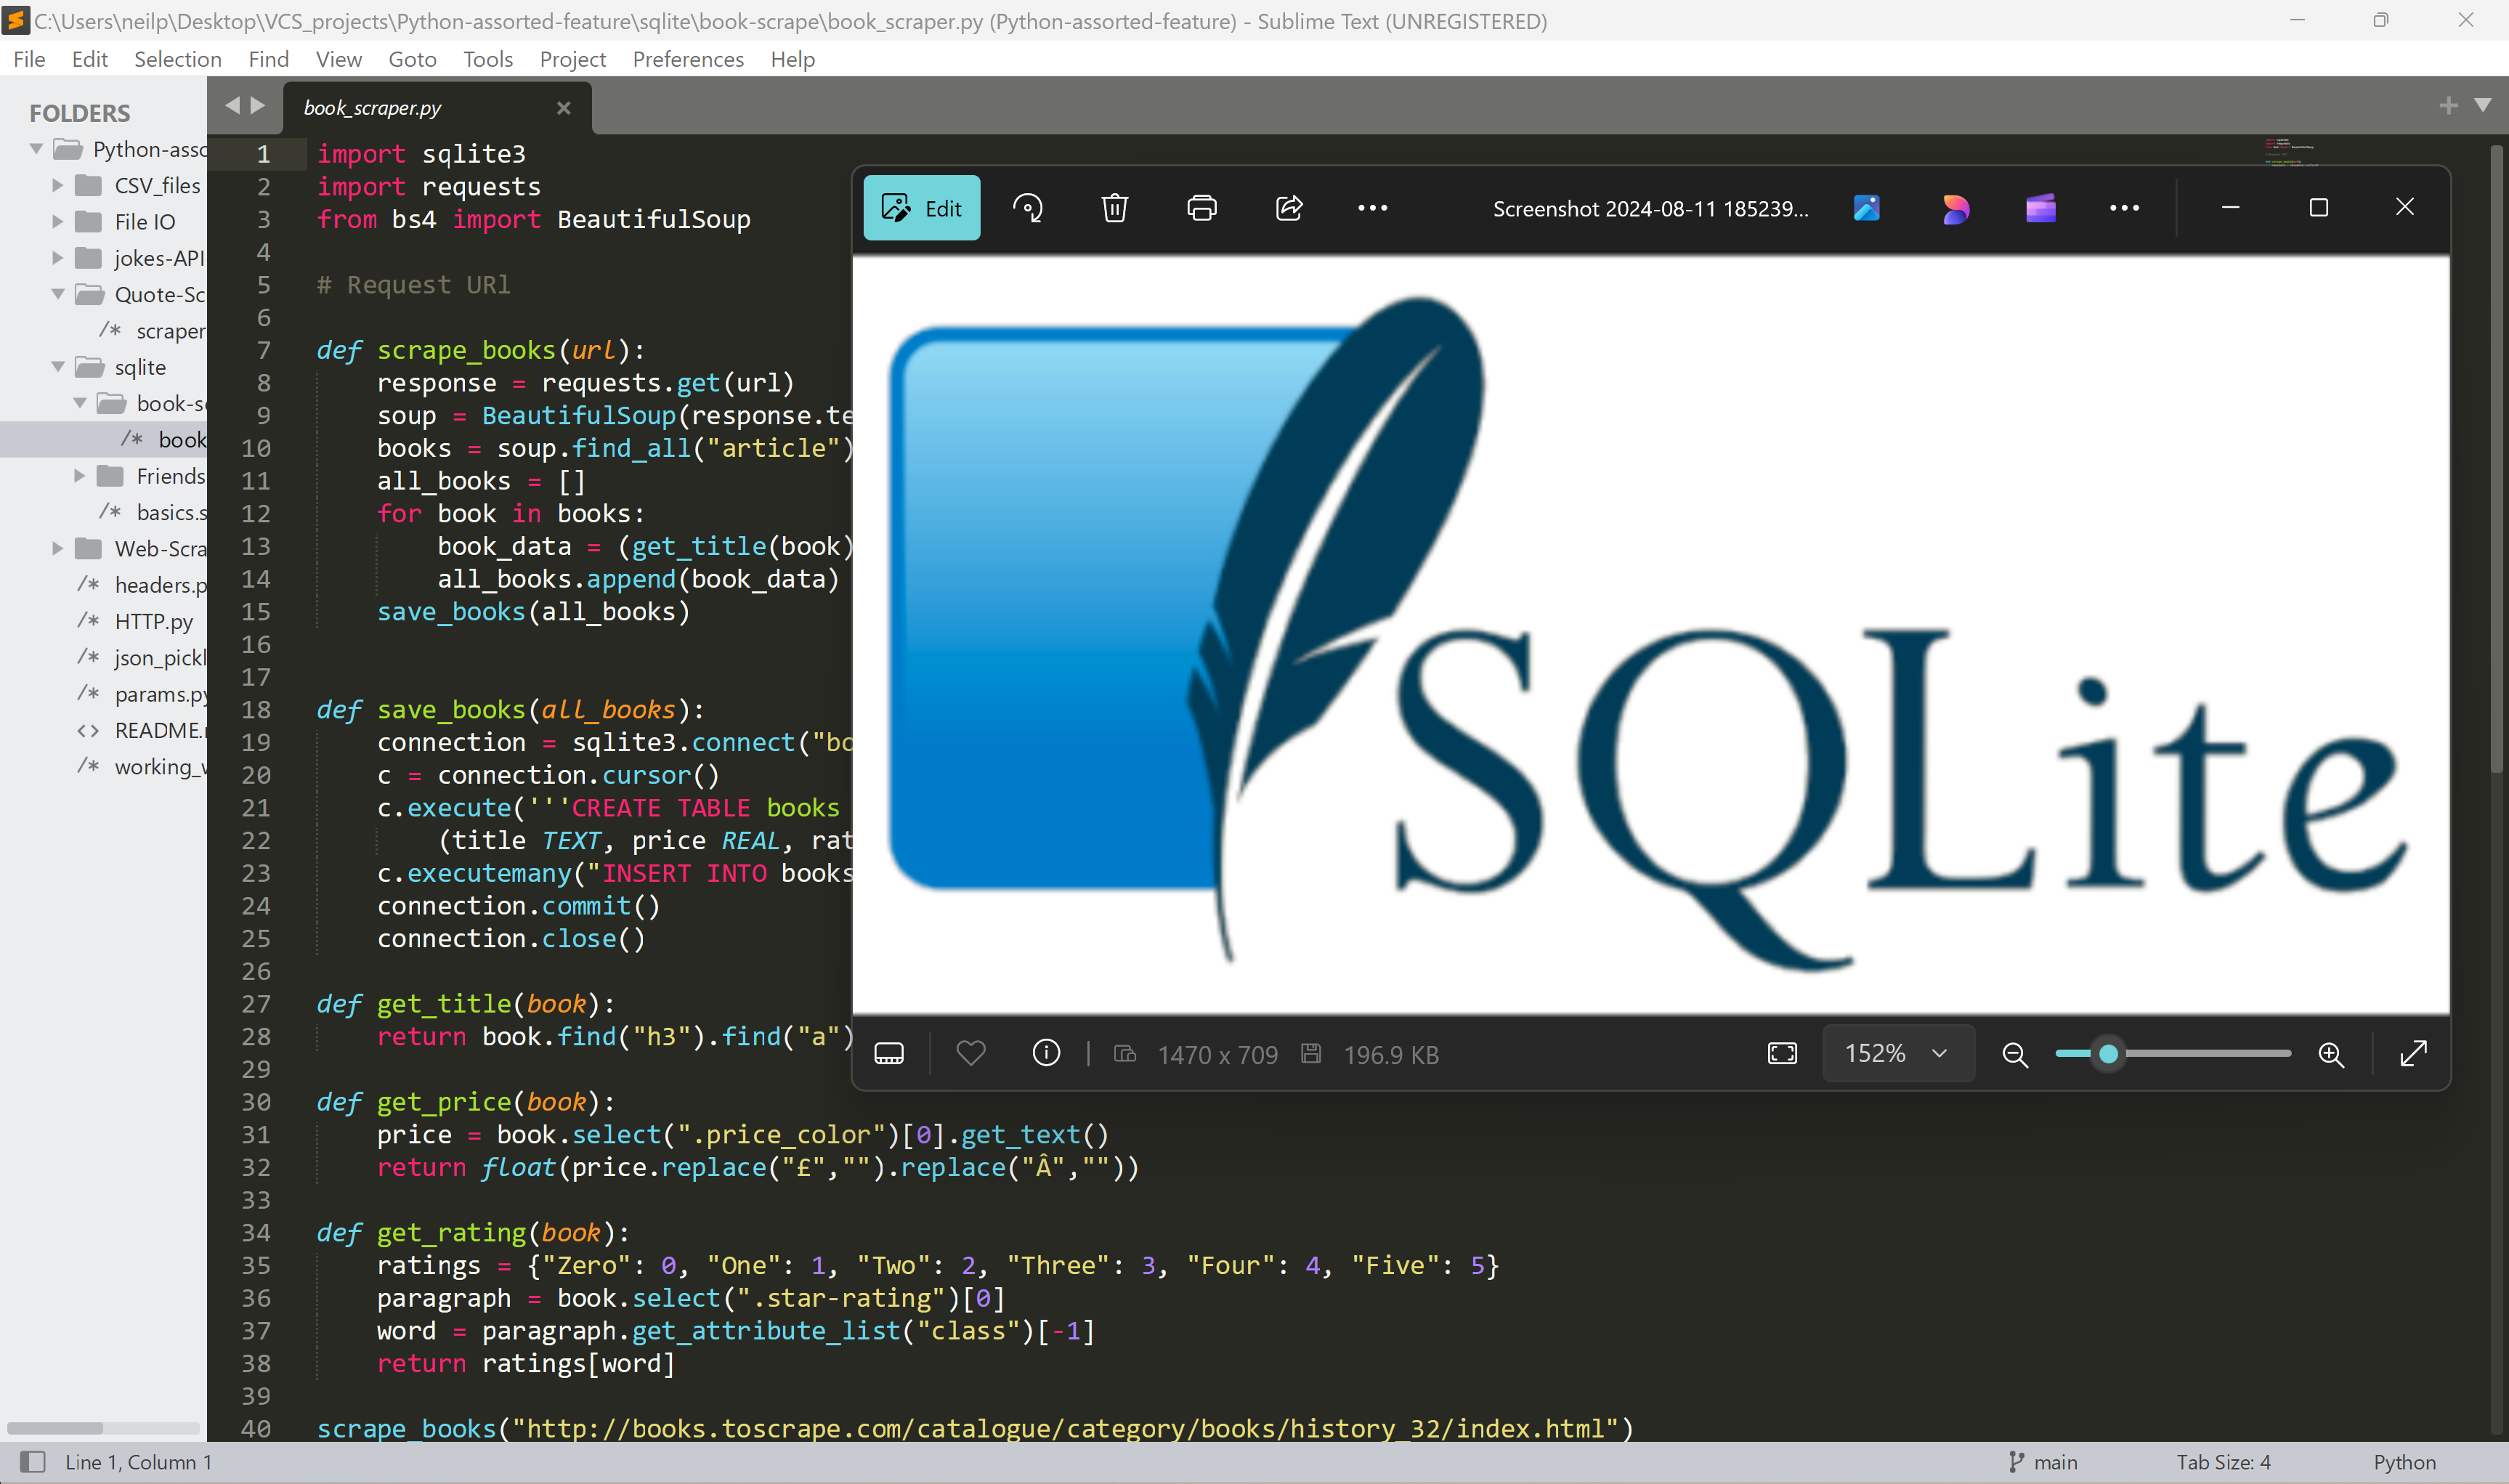Collapse the book-s subfolder
The width and height of the screenshot is (2509, 1484).
(80, 403)
